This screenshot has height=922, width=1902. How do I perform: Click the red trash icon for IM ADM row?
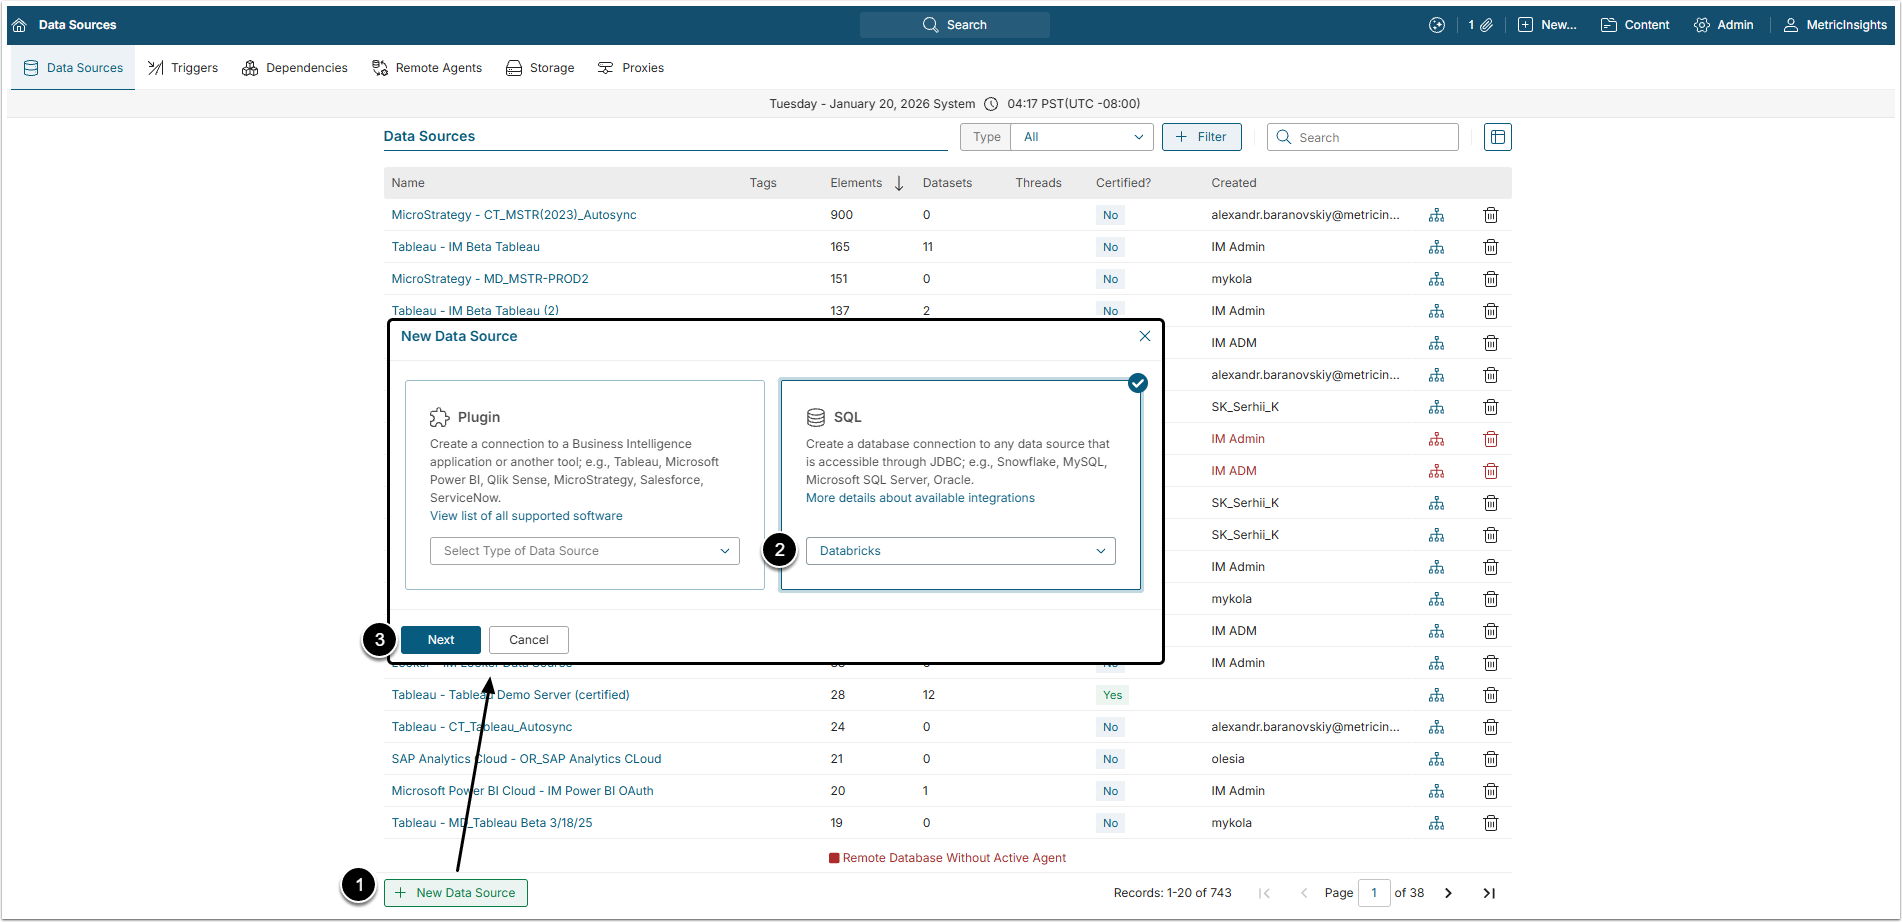point(1490,471)
